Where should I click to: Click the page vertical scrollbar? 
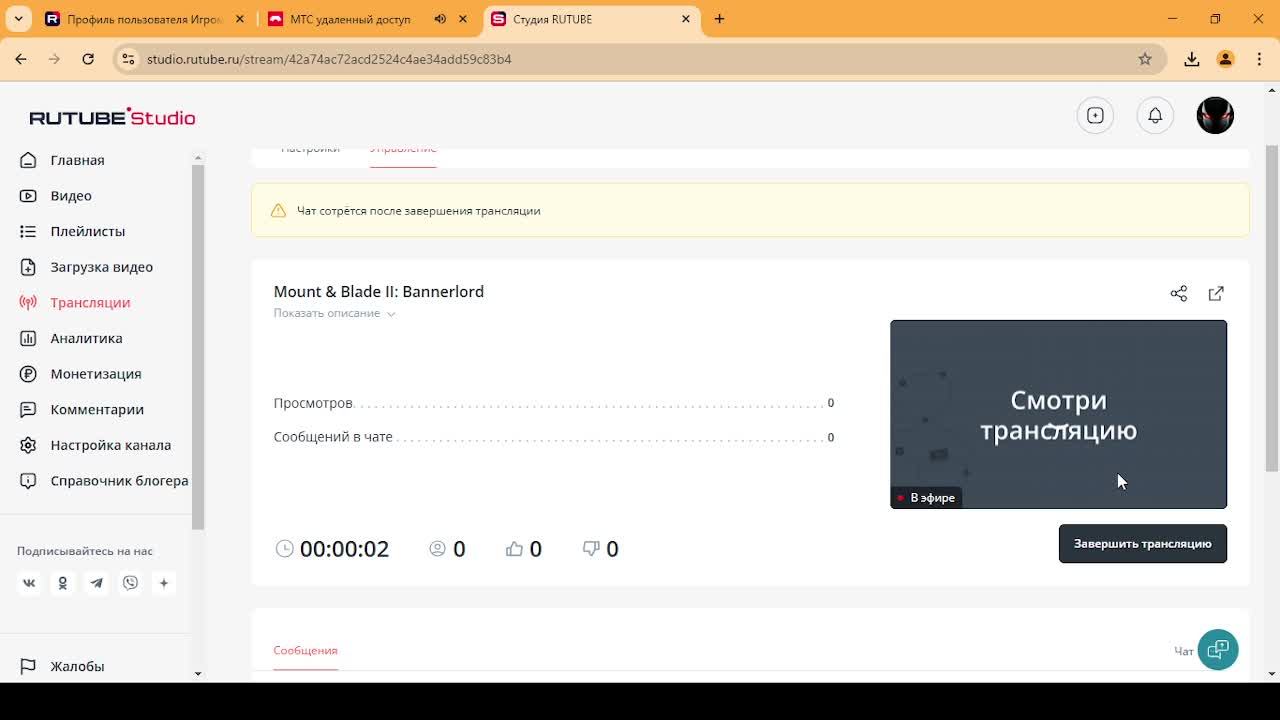1272,310
